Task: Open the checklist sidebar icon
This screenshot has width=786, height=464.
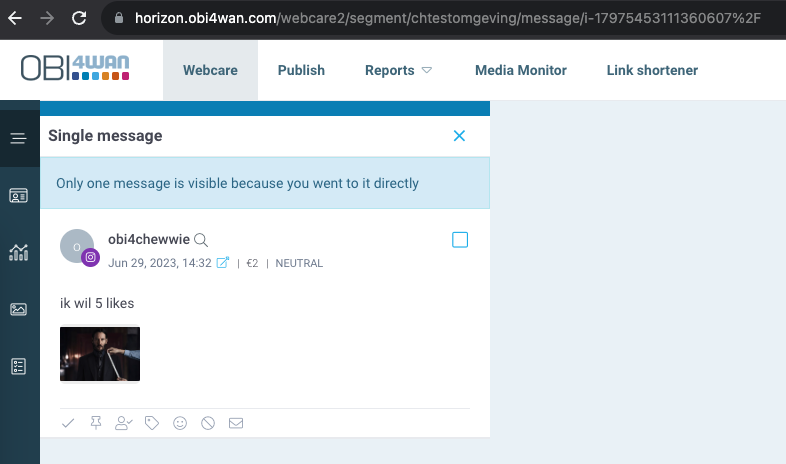Action: click(x=19, y=366)
